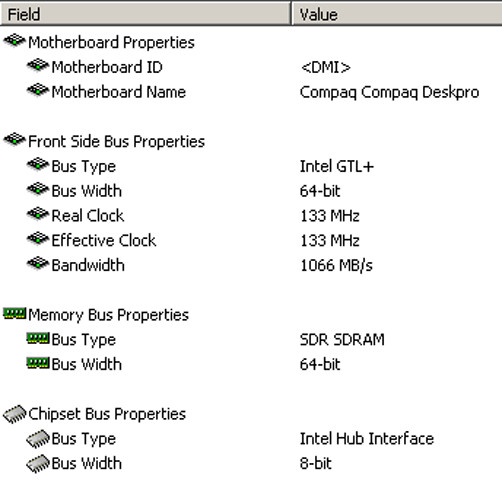Select the Intel Hub Interface value
The image size is (502, 488).
pos(367,439)
